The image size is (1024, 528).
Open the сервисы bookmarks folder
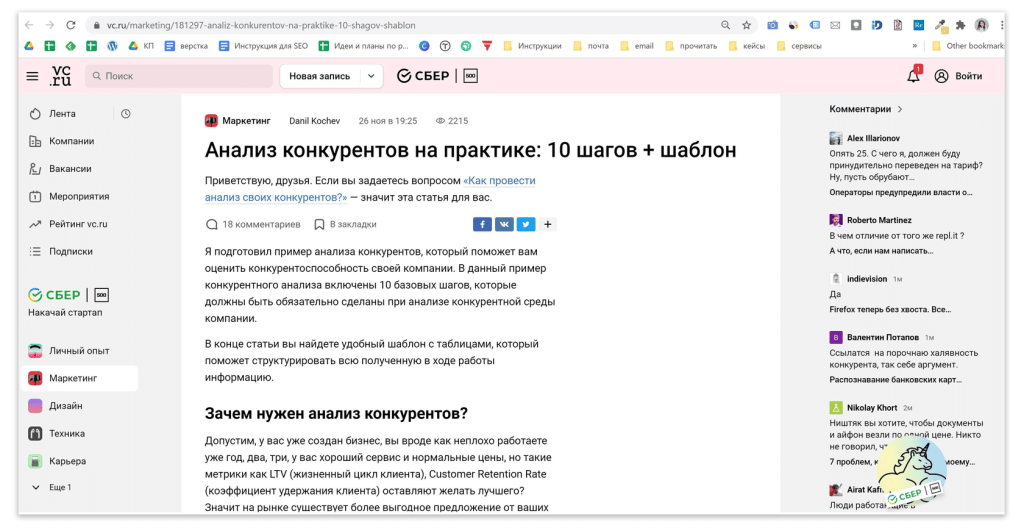tap(799, 46)
